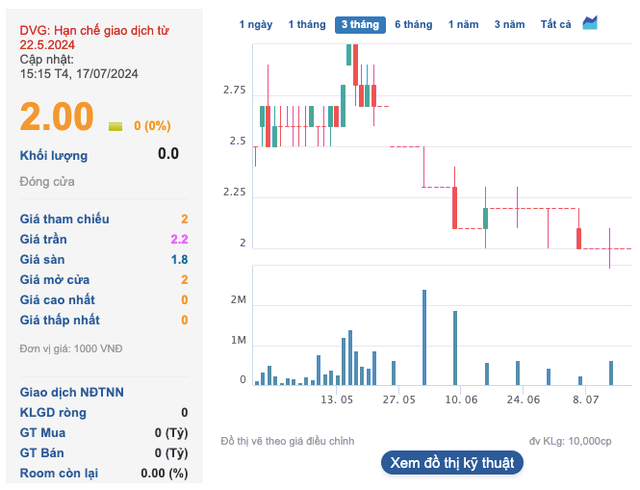Click the Room còn lại row
640x490 pixels.
click(104, 473)
